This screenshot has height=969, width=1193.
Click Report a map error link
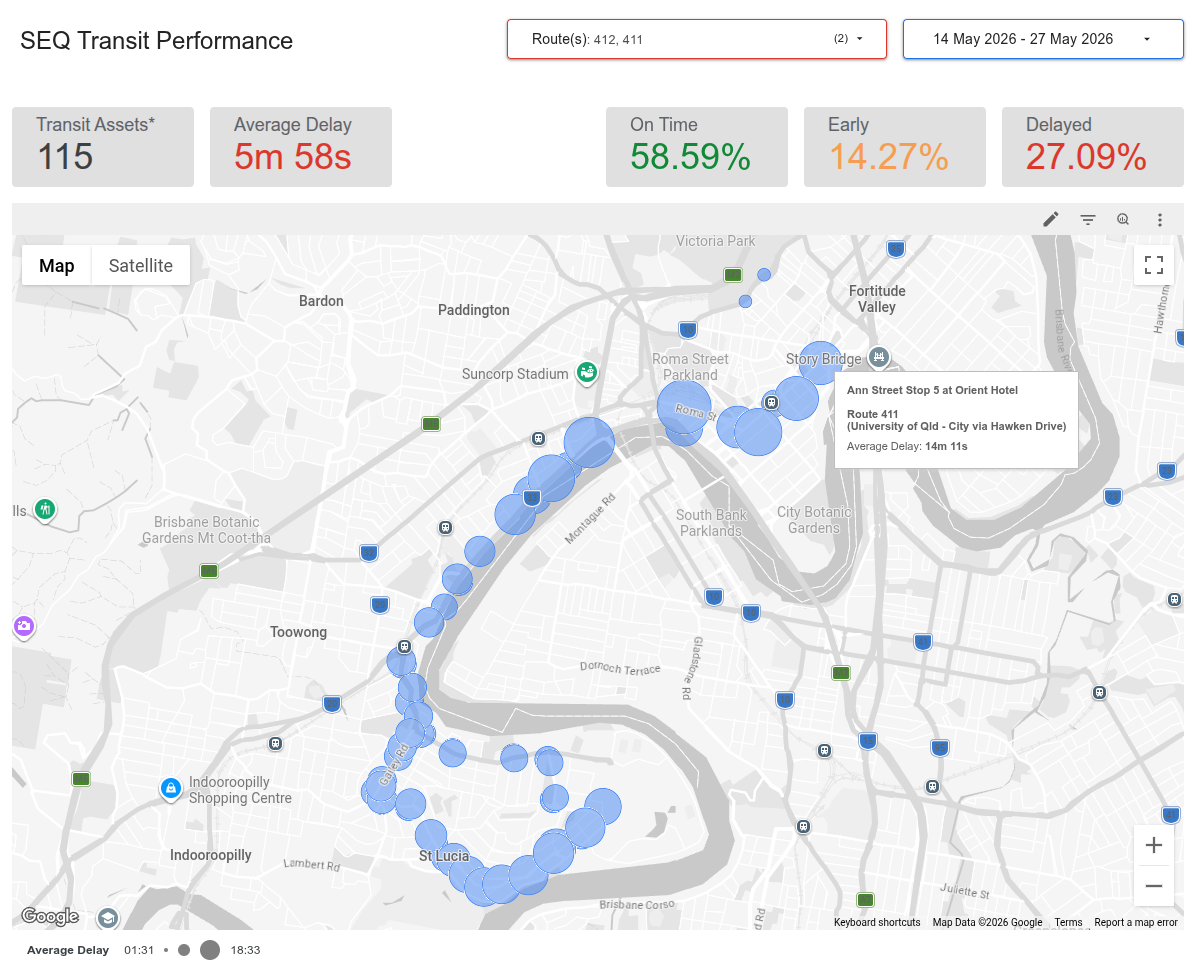click(x=1135, y=922)
